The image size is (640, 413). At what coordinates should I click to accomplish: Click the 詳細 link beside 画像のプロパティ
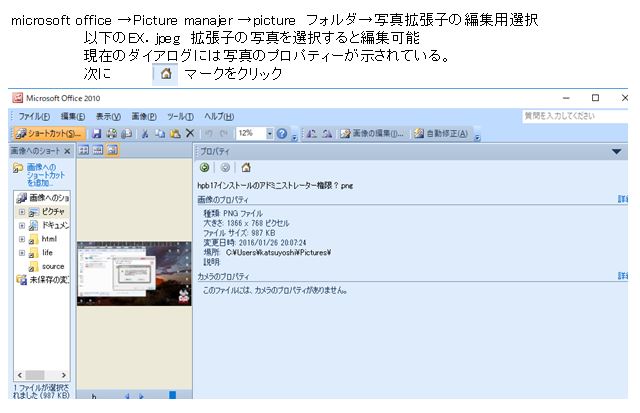coord(622,199)
